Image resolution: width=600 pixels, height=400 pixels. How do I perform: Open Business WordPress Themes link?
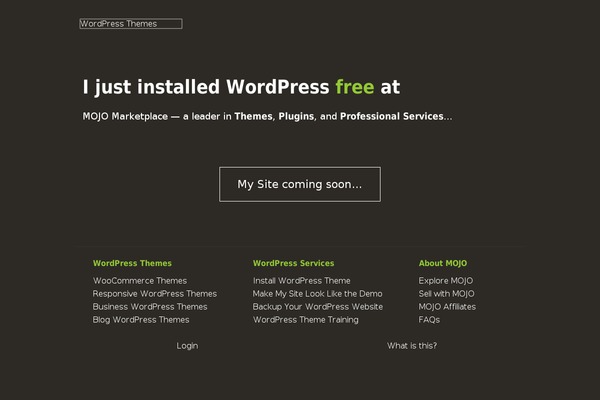[x=150, y=307]
